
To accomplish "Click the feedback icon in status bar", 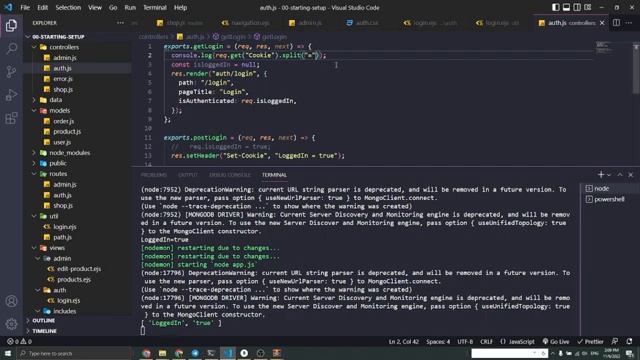I will [x=615, y=341].
